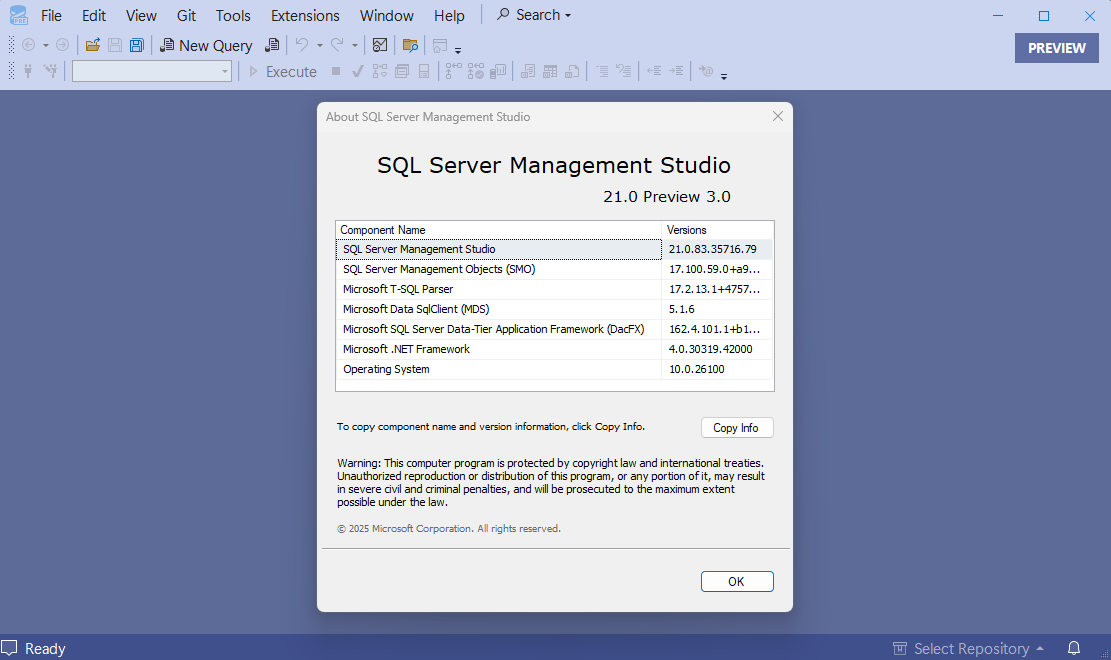Open the Extensions menu
The image size is (1111, 660).
305,15
